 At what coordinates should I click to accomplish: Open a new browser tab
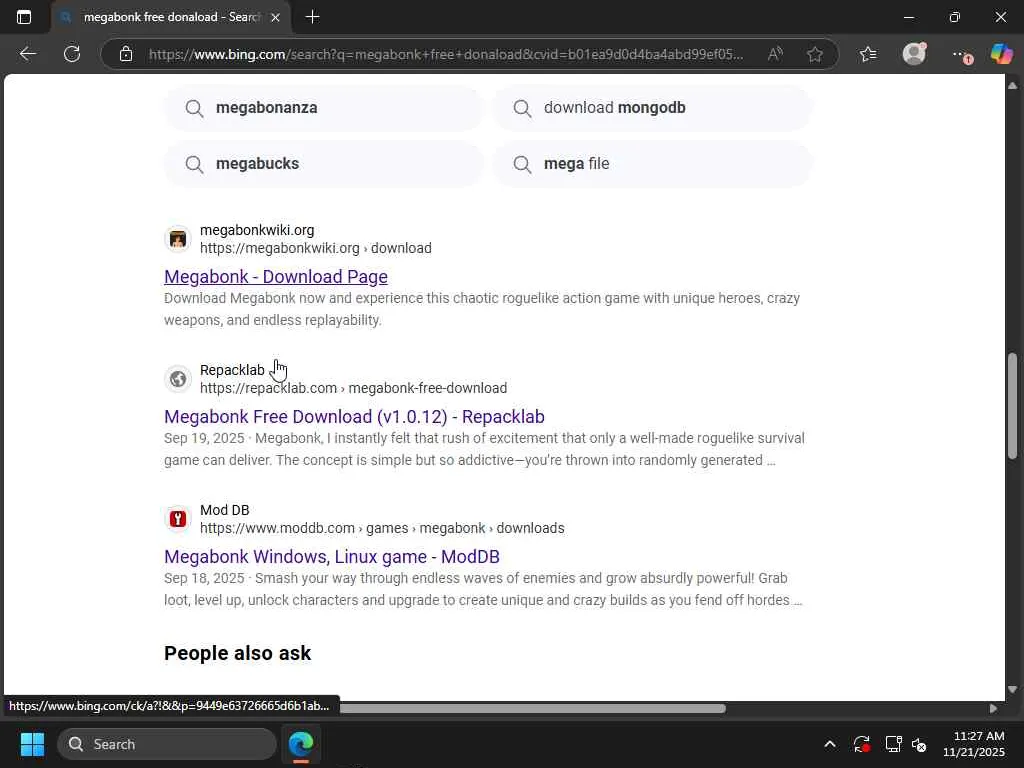(x=312, y=17)
